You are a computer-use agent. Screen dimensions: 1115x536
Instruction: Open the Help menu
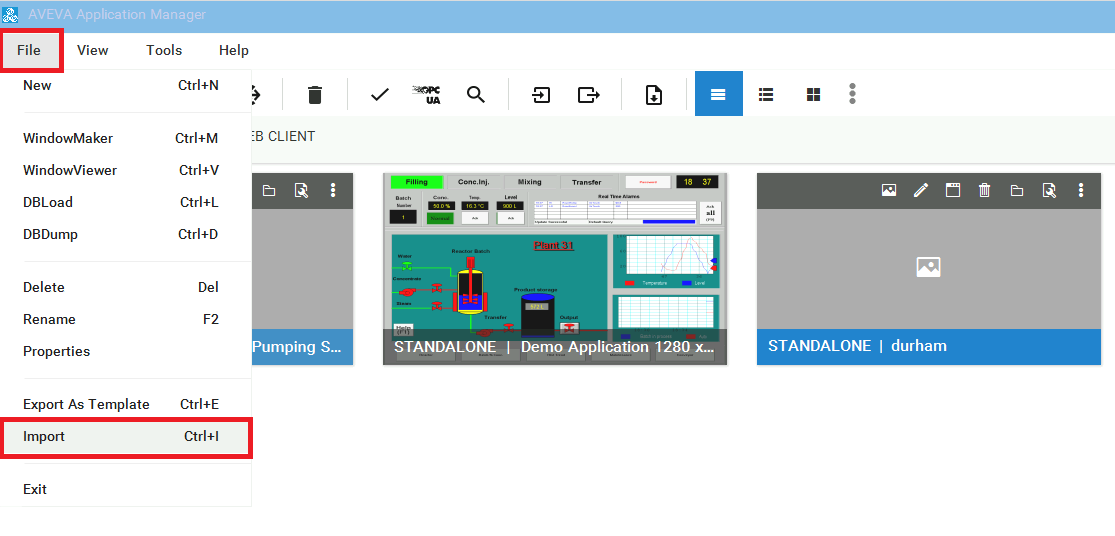234,50
